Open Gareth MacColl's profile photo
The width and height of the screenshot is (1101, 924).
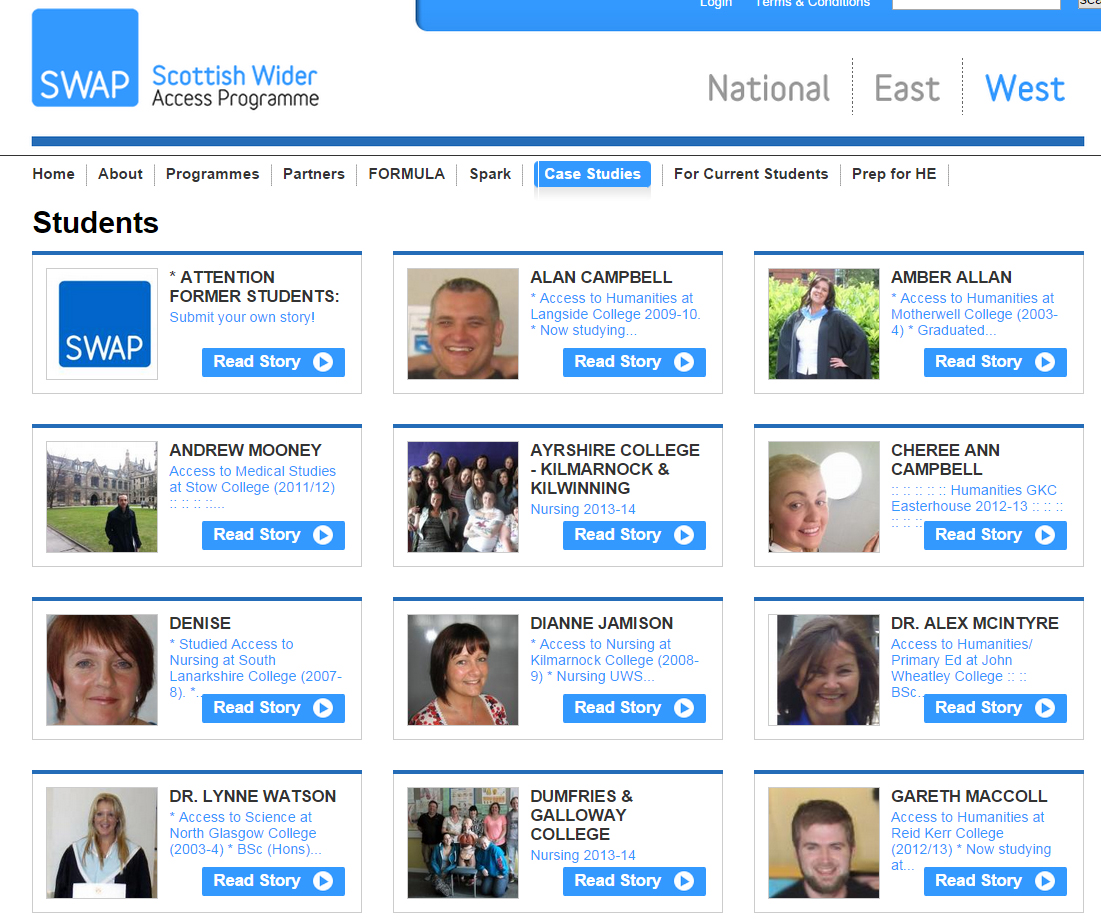click(824, 843)
